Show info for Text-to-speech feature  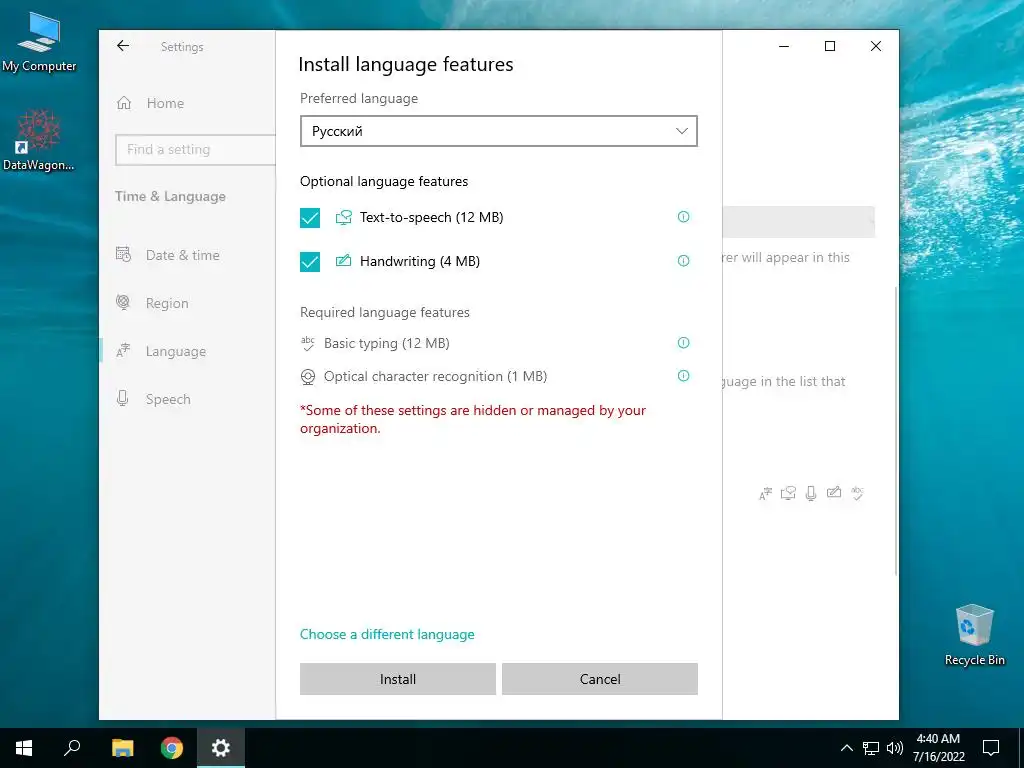click(683, 217)
